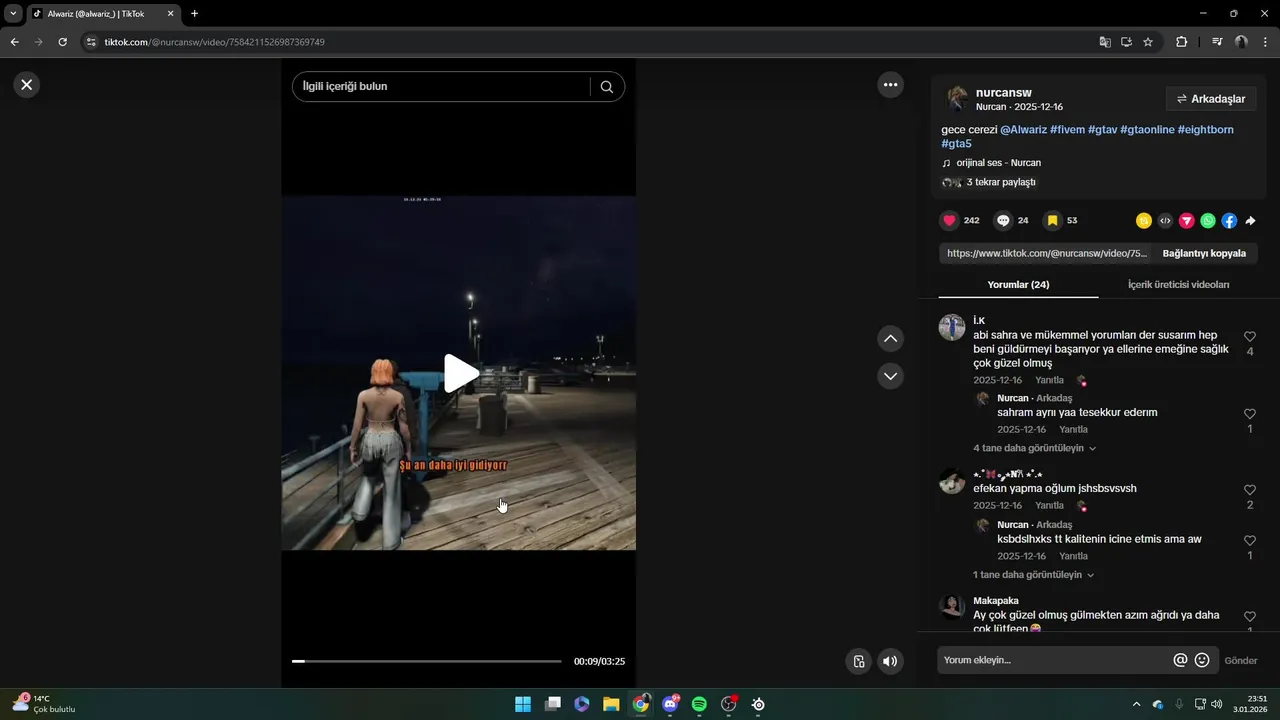Viewport: 1280px width, 720px height.
Task: Click the Arkadaşlar button
Action: [1211, 99]
